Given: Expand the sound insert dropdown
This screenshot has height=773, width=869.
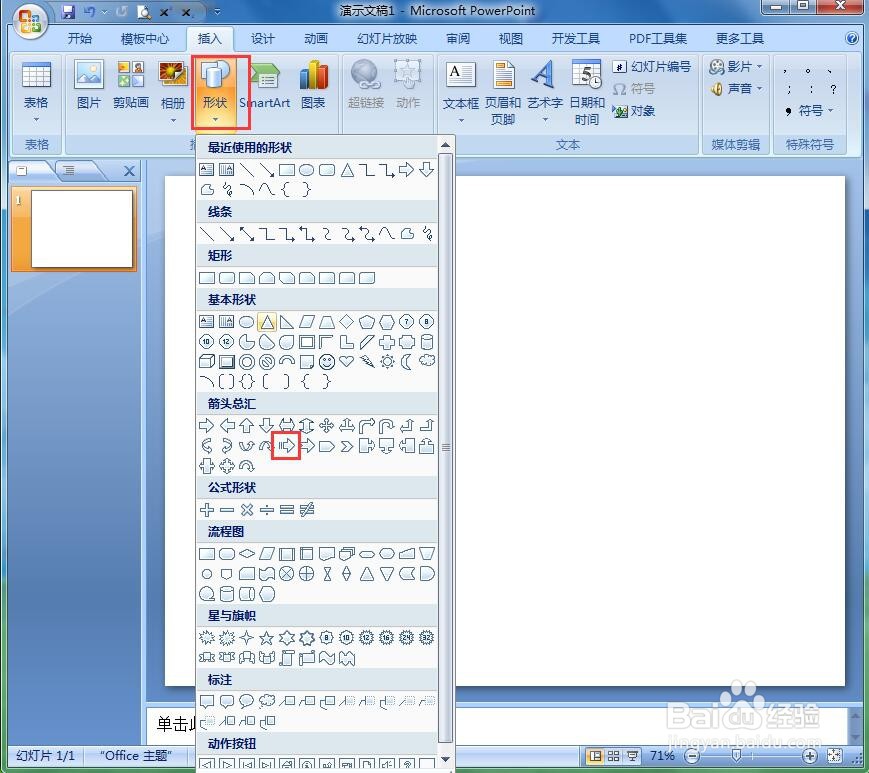Looking at the screenshot, I should tap(759, 89).
